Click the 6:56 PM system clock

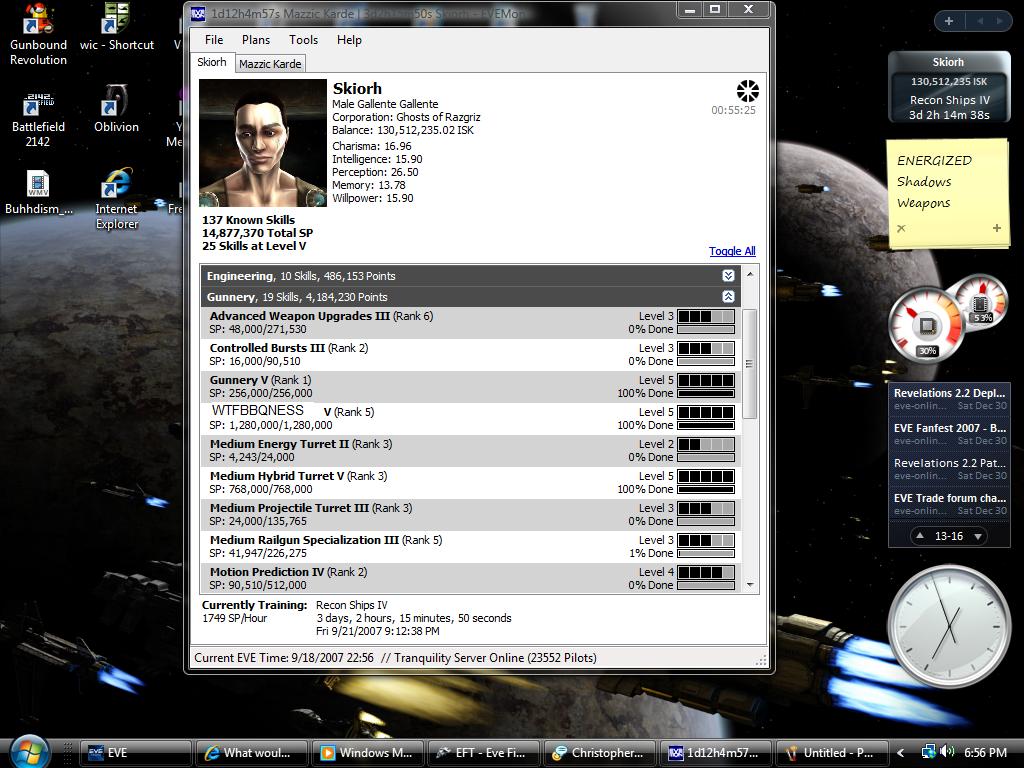click(x=985, y=753)
